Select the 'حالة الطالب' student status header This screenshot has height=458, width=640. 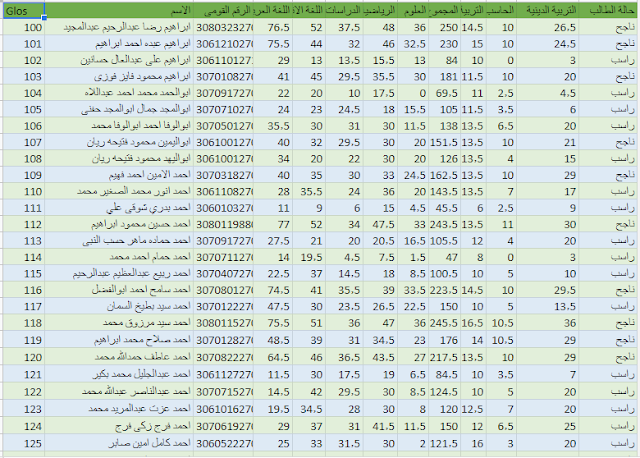pos(608,11)
